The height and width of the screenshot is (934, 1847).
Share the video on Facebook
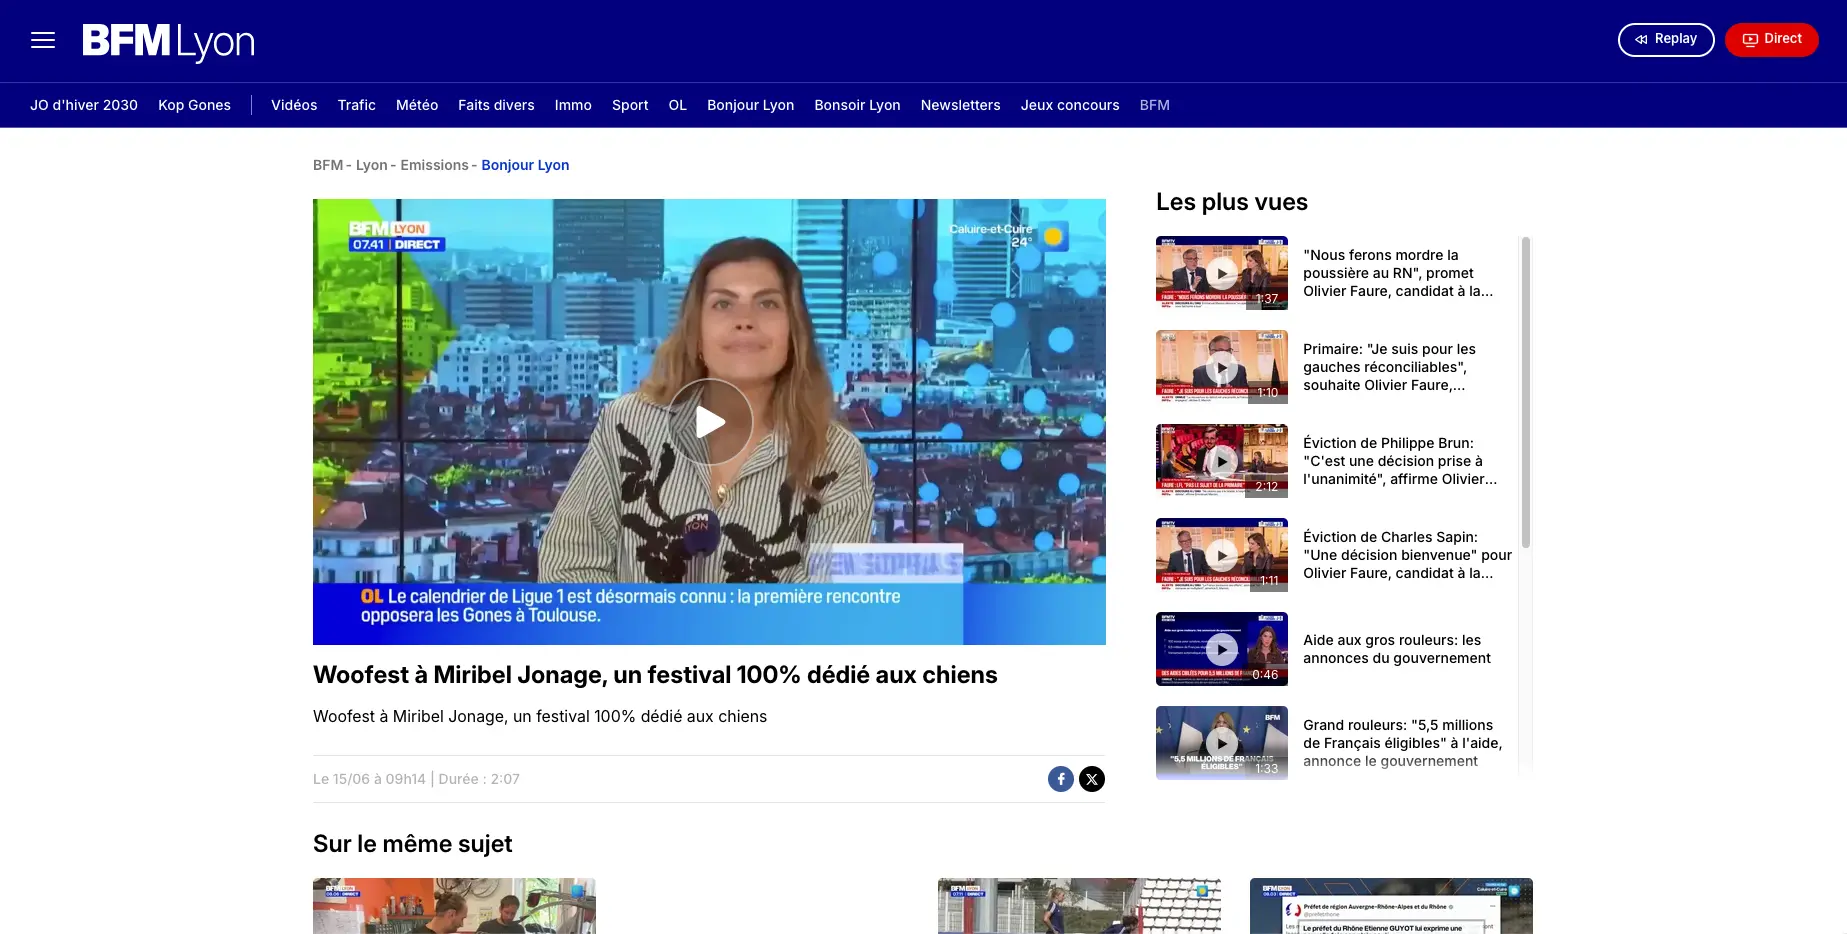tap(1061, 779)
